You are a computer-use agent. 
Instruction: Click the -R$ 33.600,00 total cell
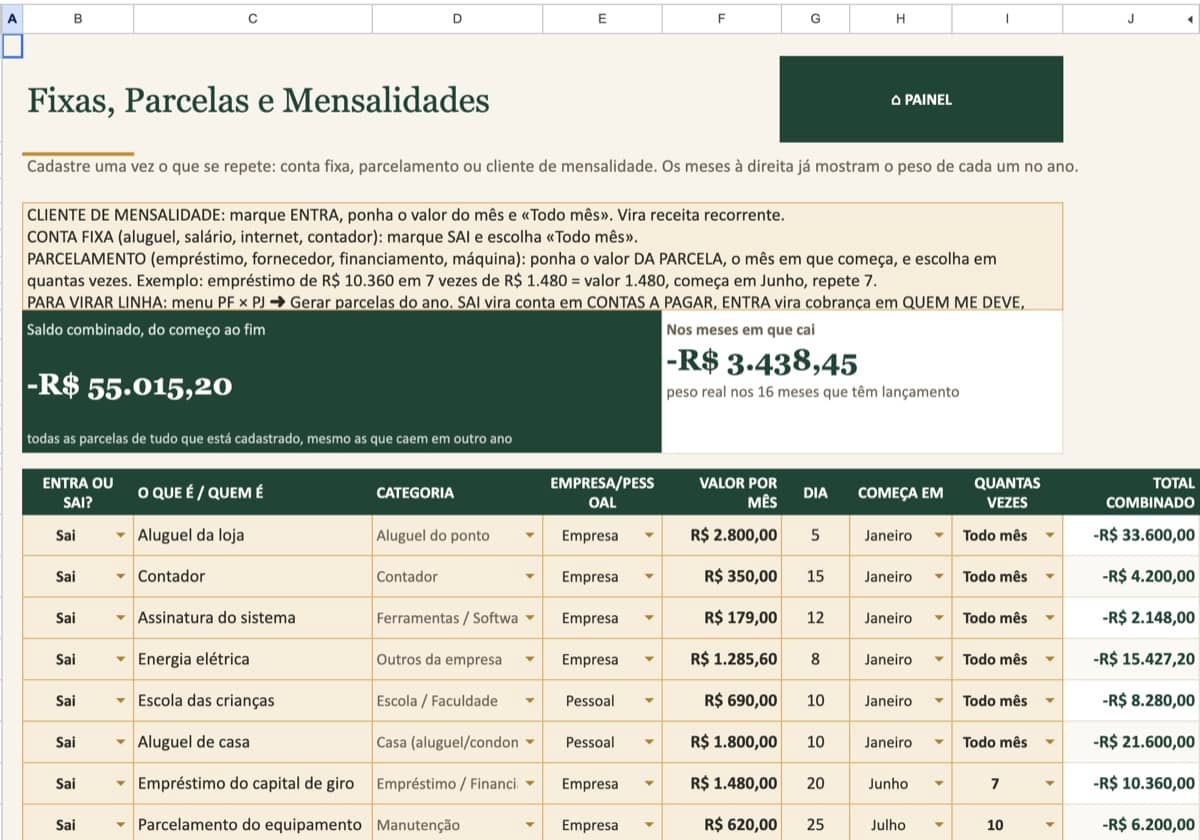point(1131,535)
